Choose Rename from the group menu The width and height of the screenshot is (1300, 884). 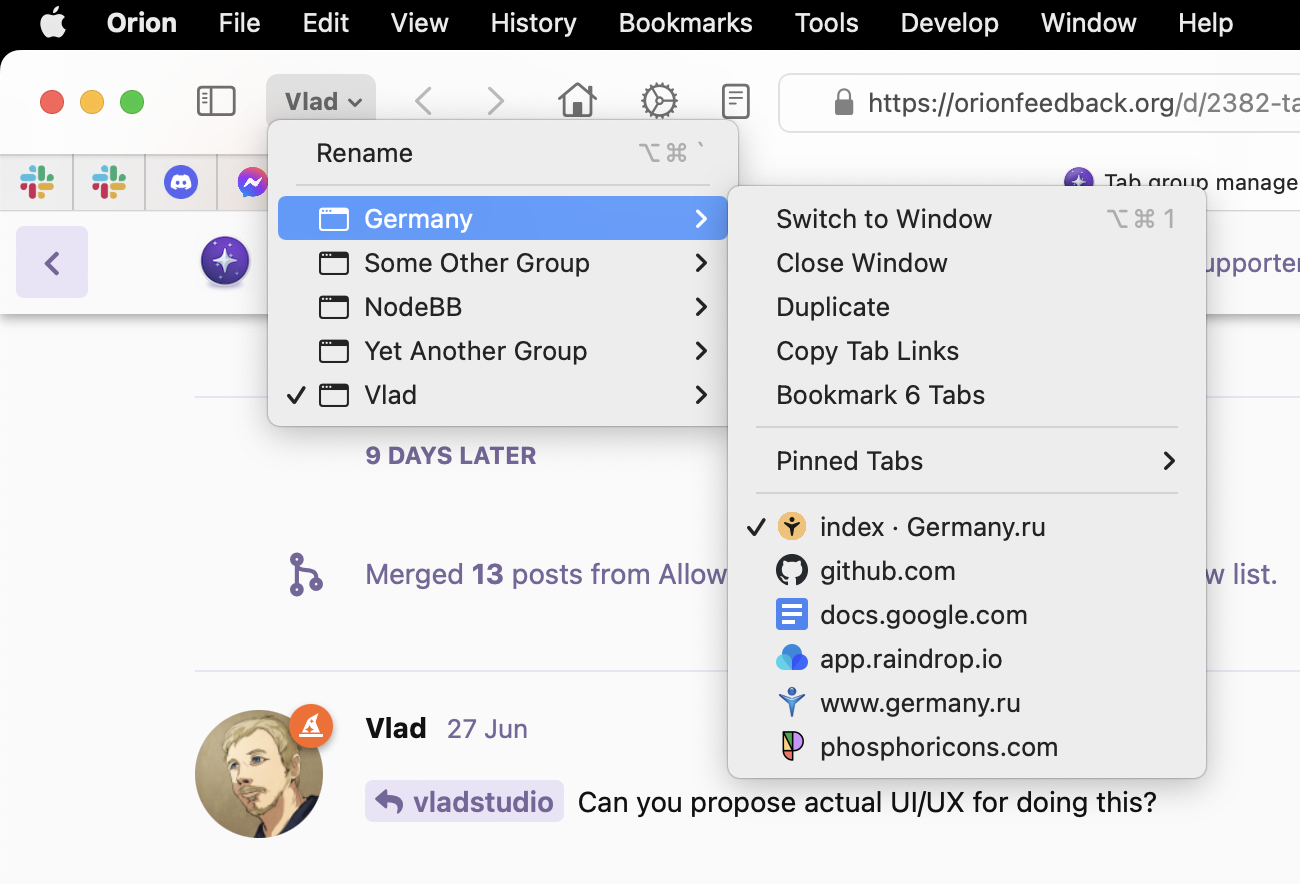[364, 153]
